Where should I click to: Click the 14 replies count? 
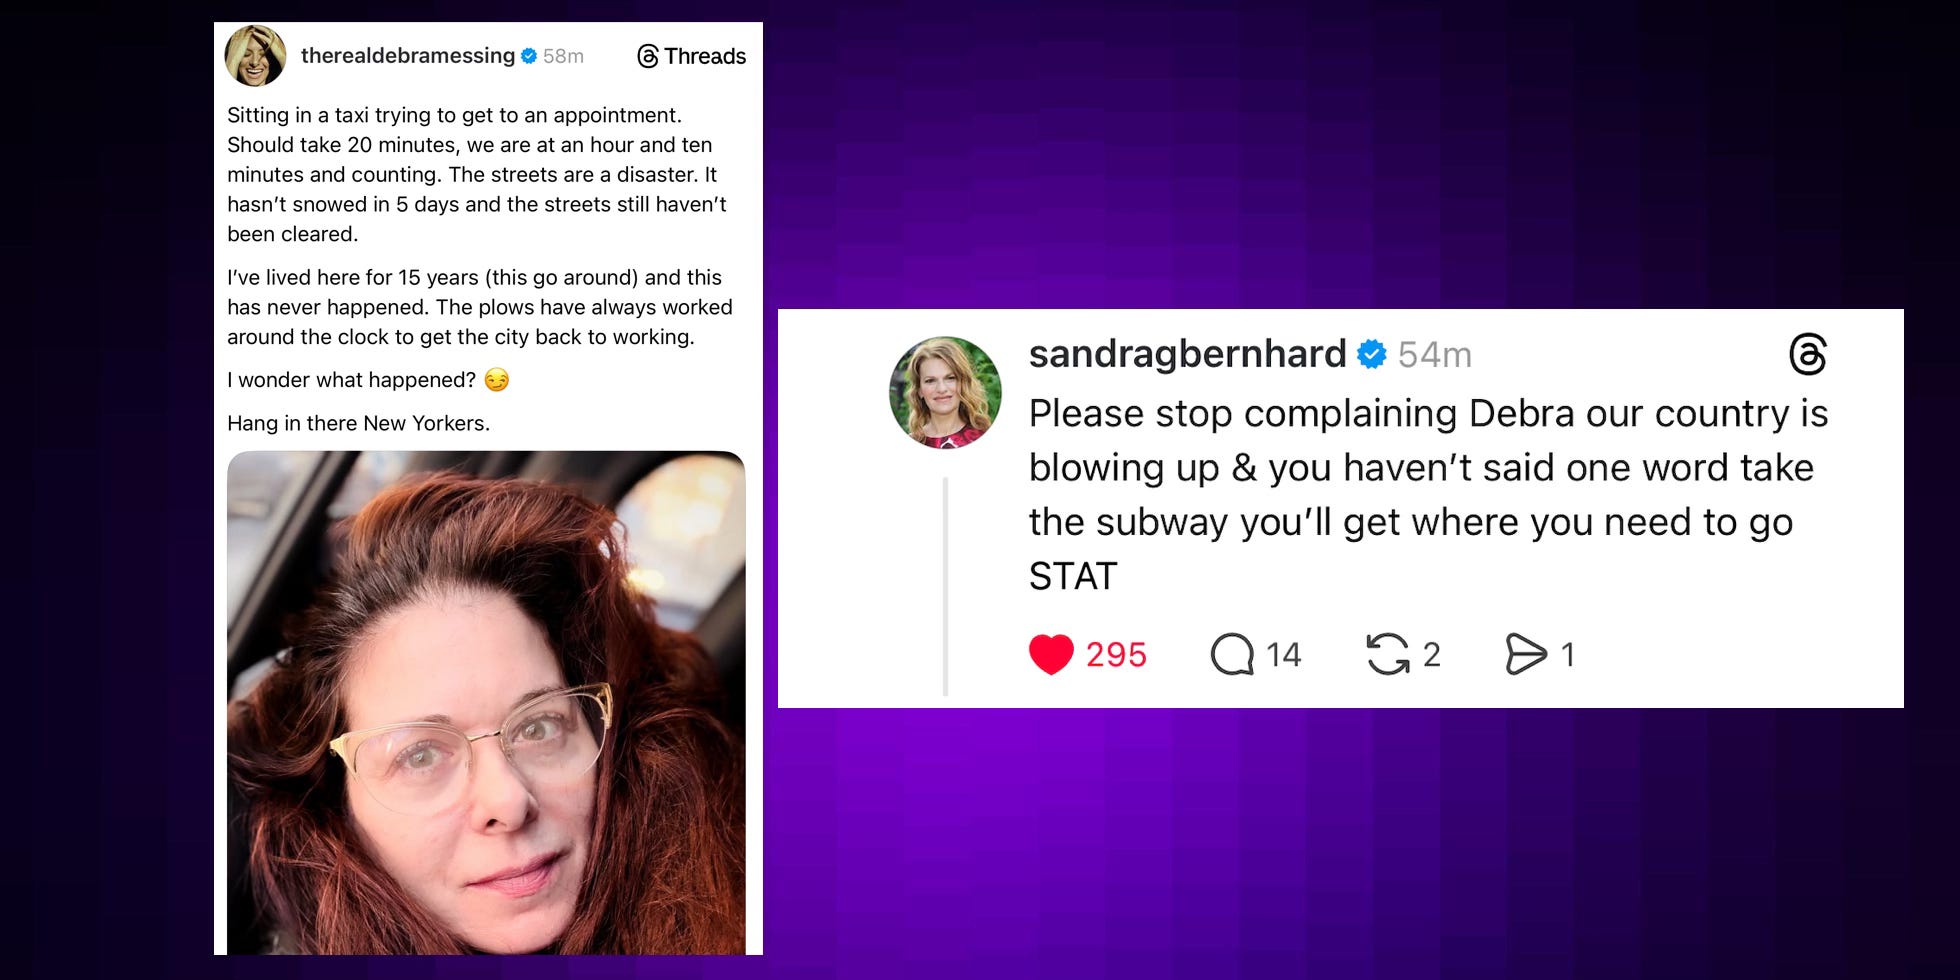coord(1284,655)
